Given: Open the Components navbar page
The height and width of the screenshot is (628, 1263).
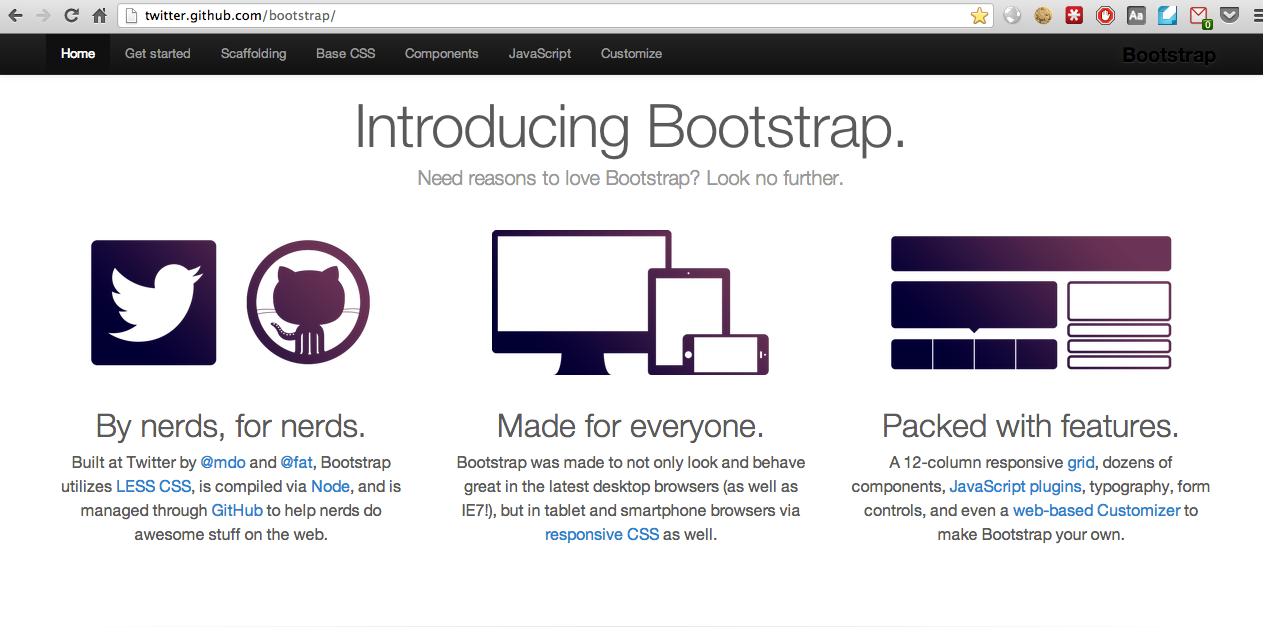Looking at the screenshot, I should [x=441, y=54].
